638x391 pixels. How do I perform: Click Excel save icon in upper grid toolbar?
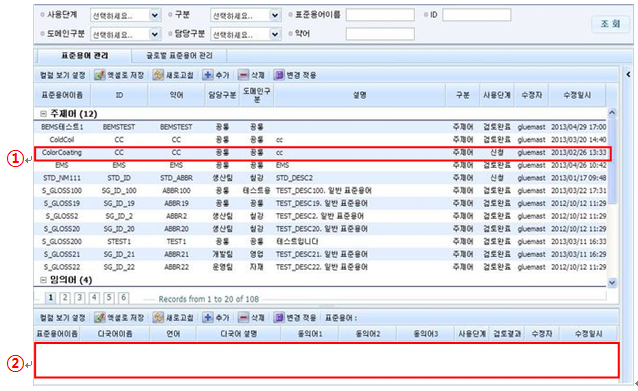coord(100,75)
